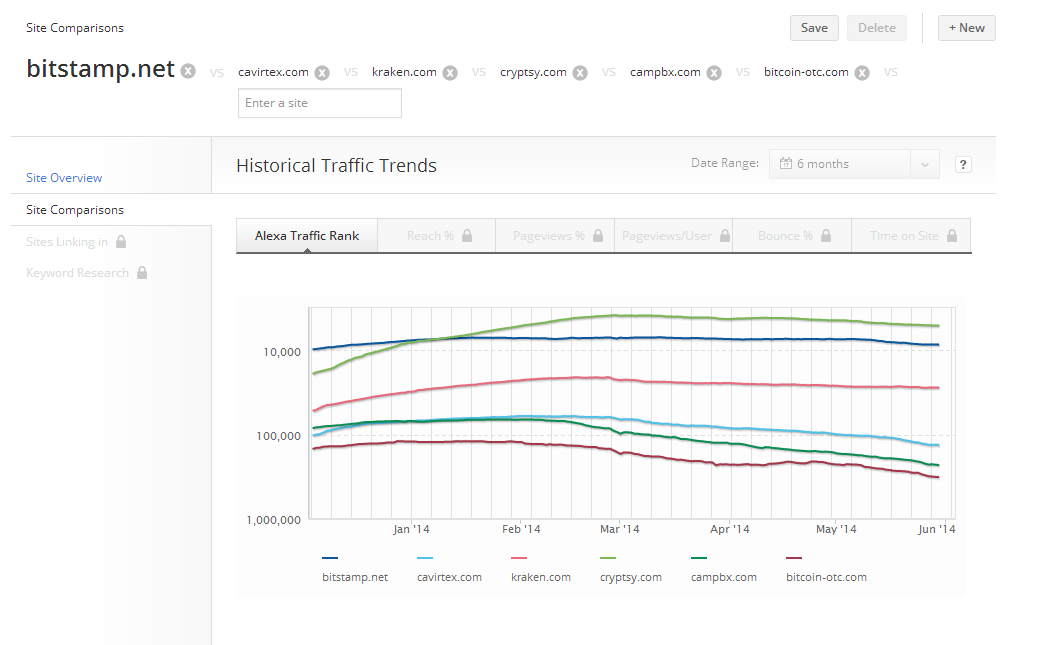Viewport: 1037px width, 645px height.
Task: Remove bitcoin-otc.com using its X icon
Action: click(862, 73)
